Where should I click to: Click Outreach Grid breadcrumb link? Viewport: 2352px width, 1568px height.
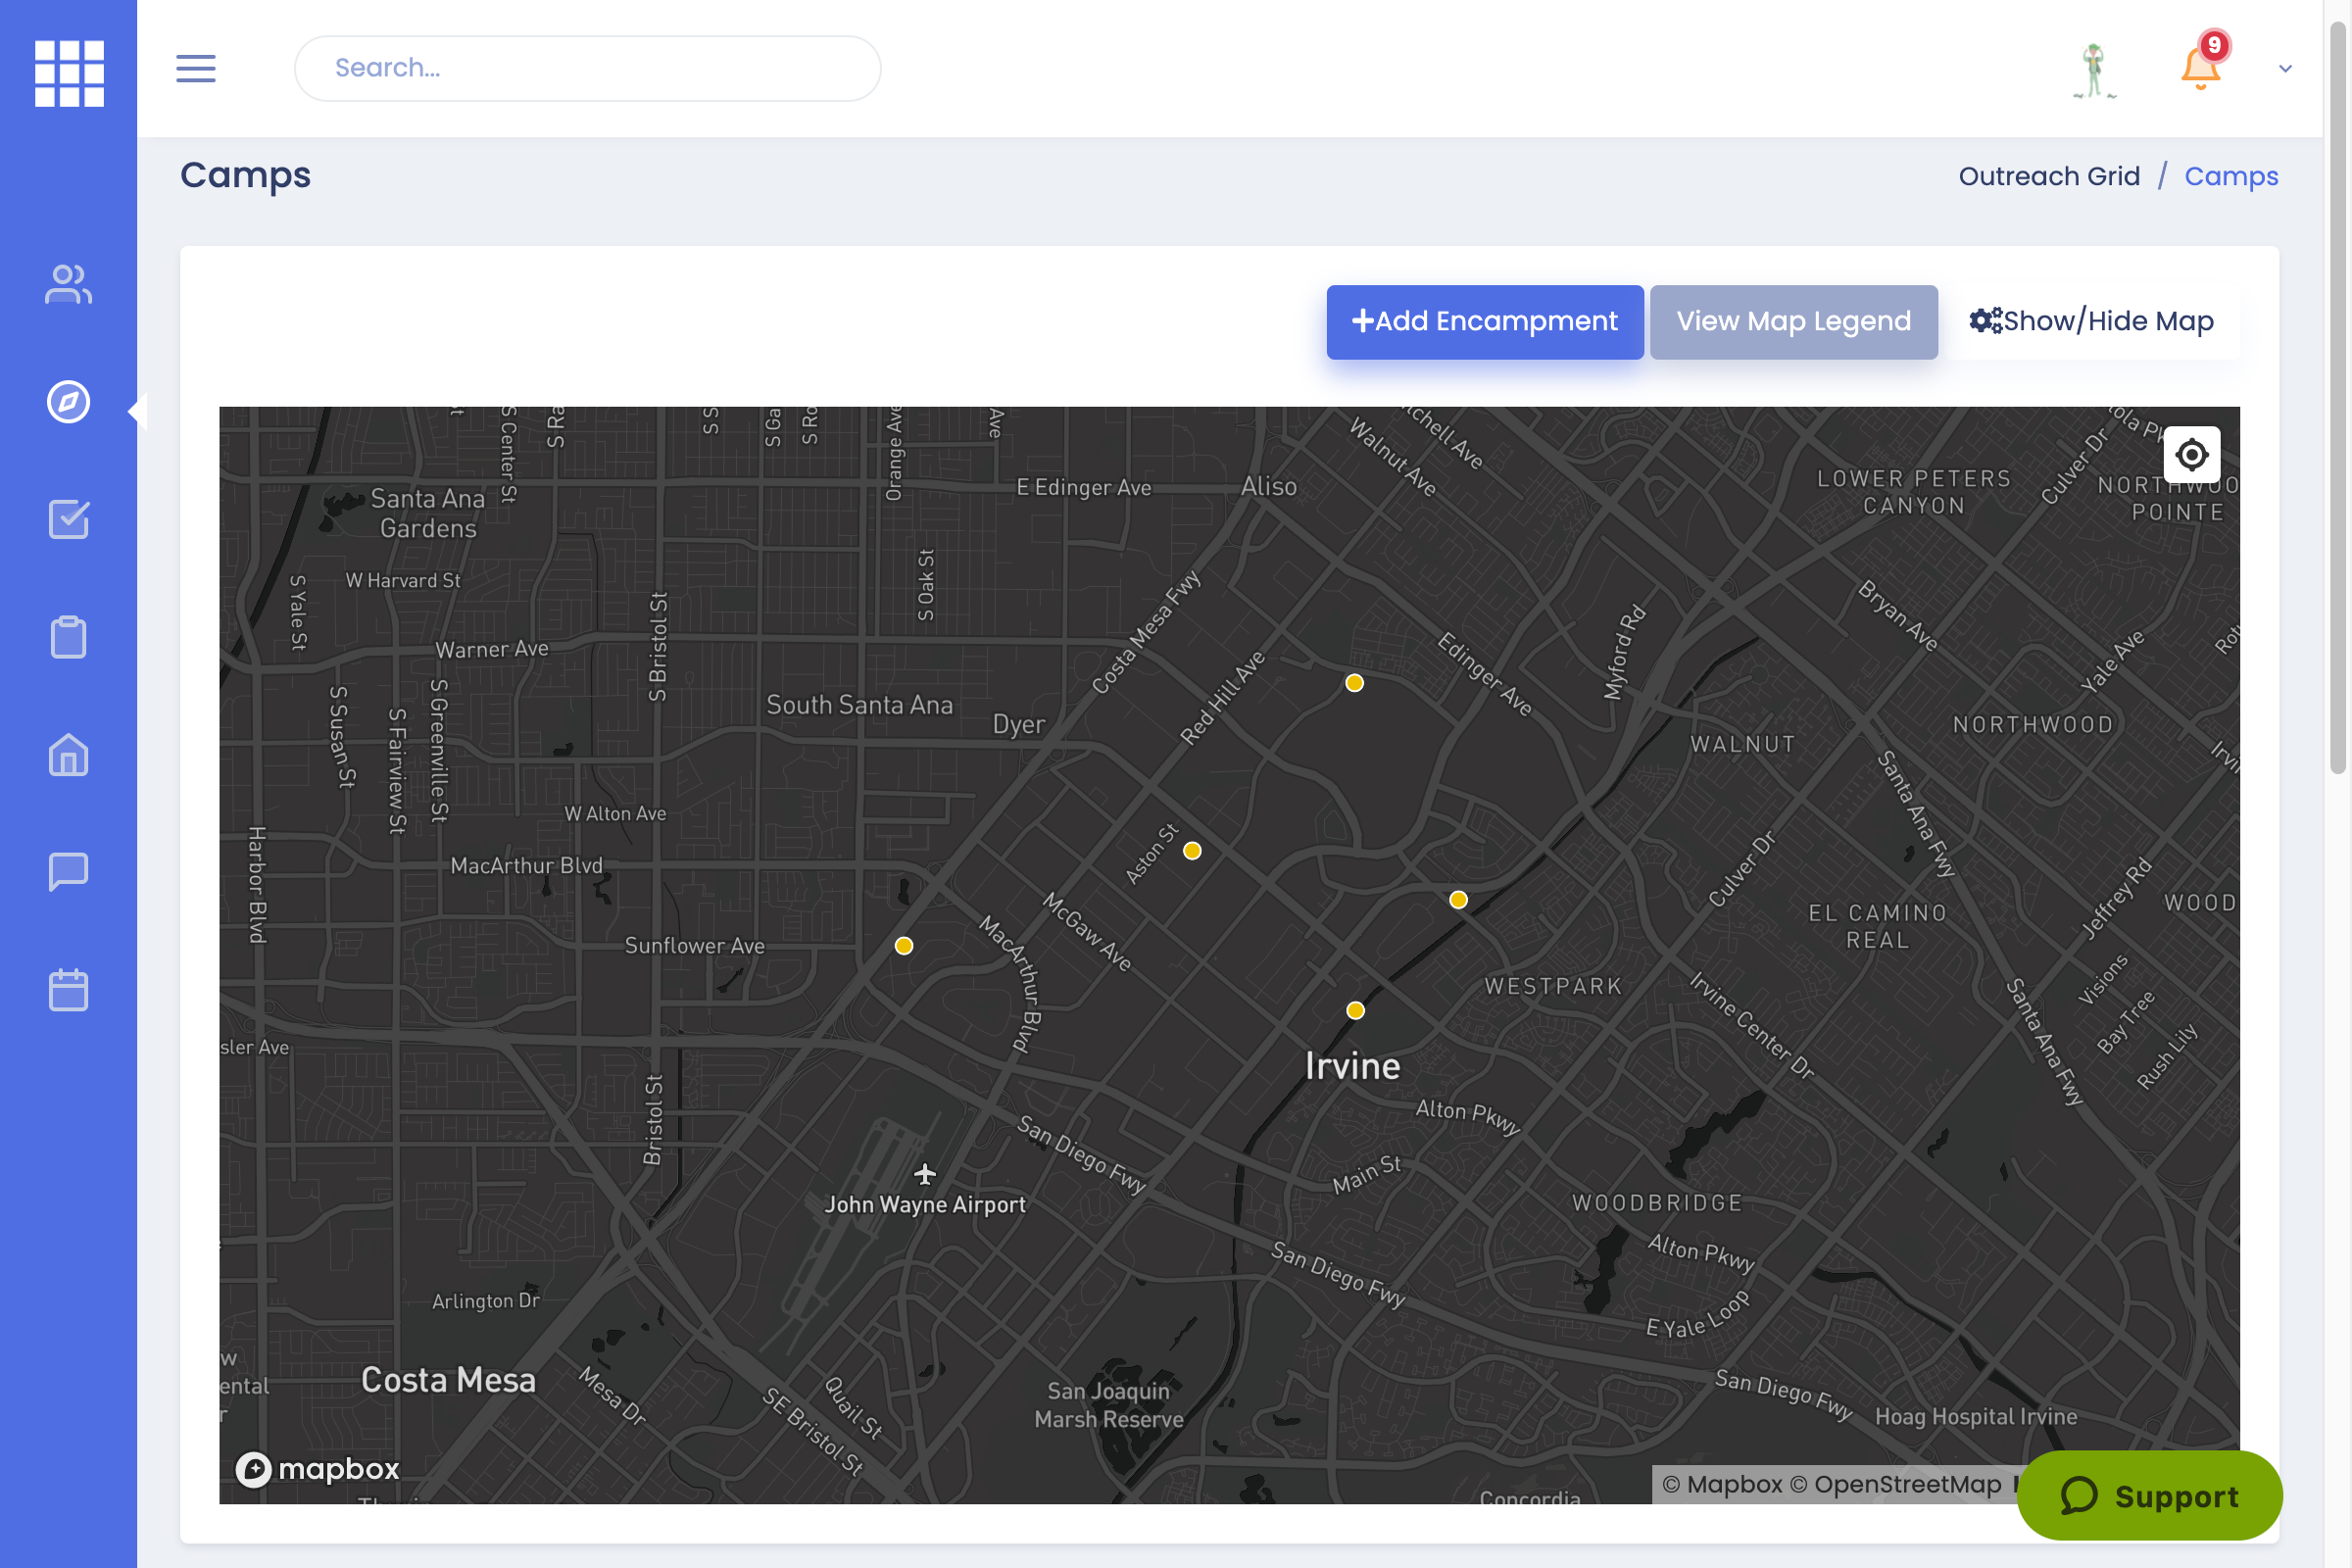coord(2048,176)
